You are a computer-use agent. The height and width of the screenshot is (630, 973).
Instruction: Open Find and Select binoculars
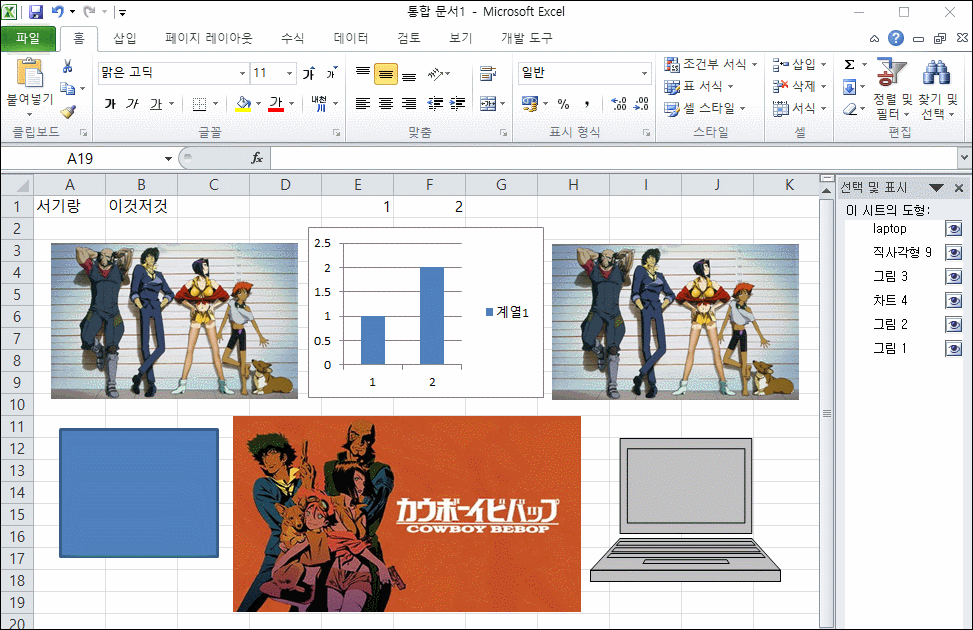(936, 73)
